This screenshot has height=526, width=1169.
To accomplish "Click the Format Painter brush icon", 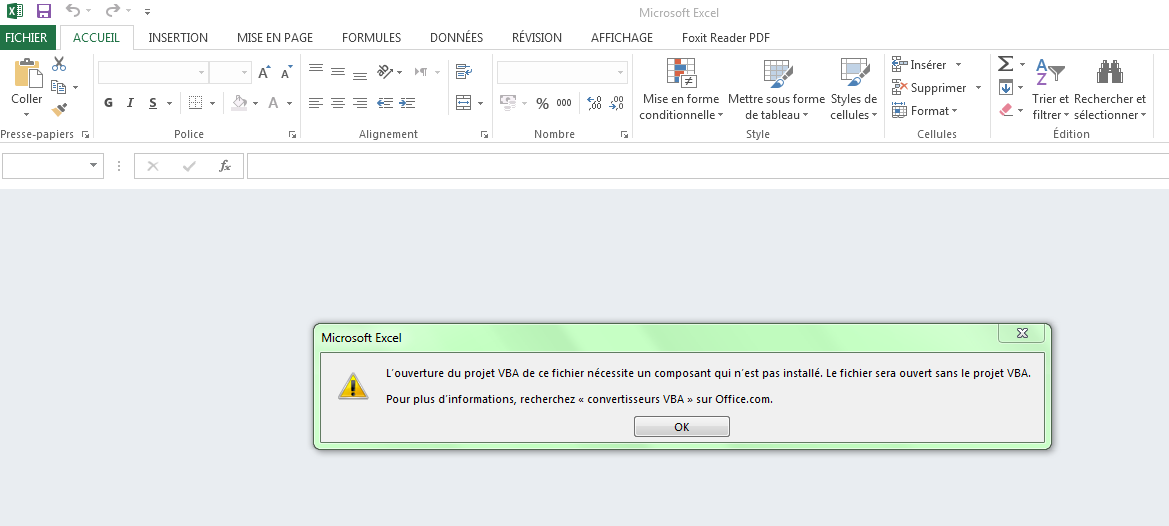I will pos(59,110).
